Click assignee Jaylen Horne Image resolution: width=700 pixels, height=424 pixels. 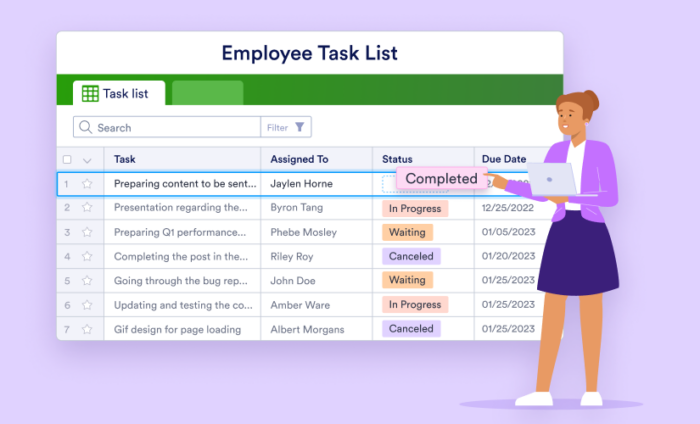[x=301, y=183]
